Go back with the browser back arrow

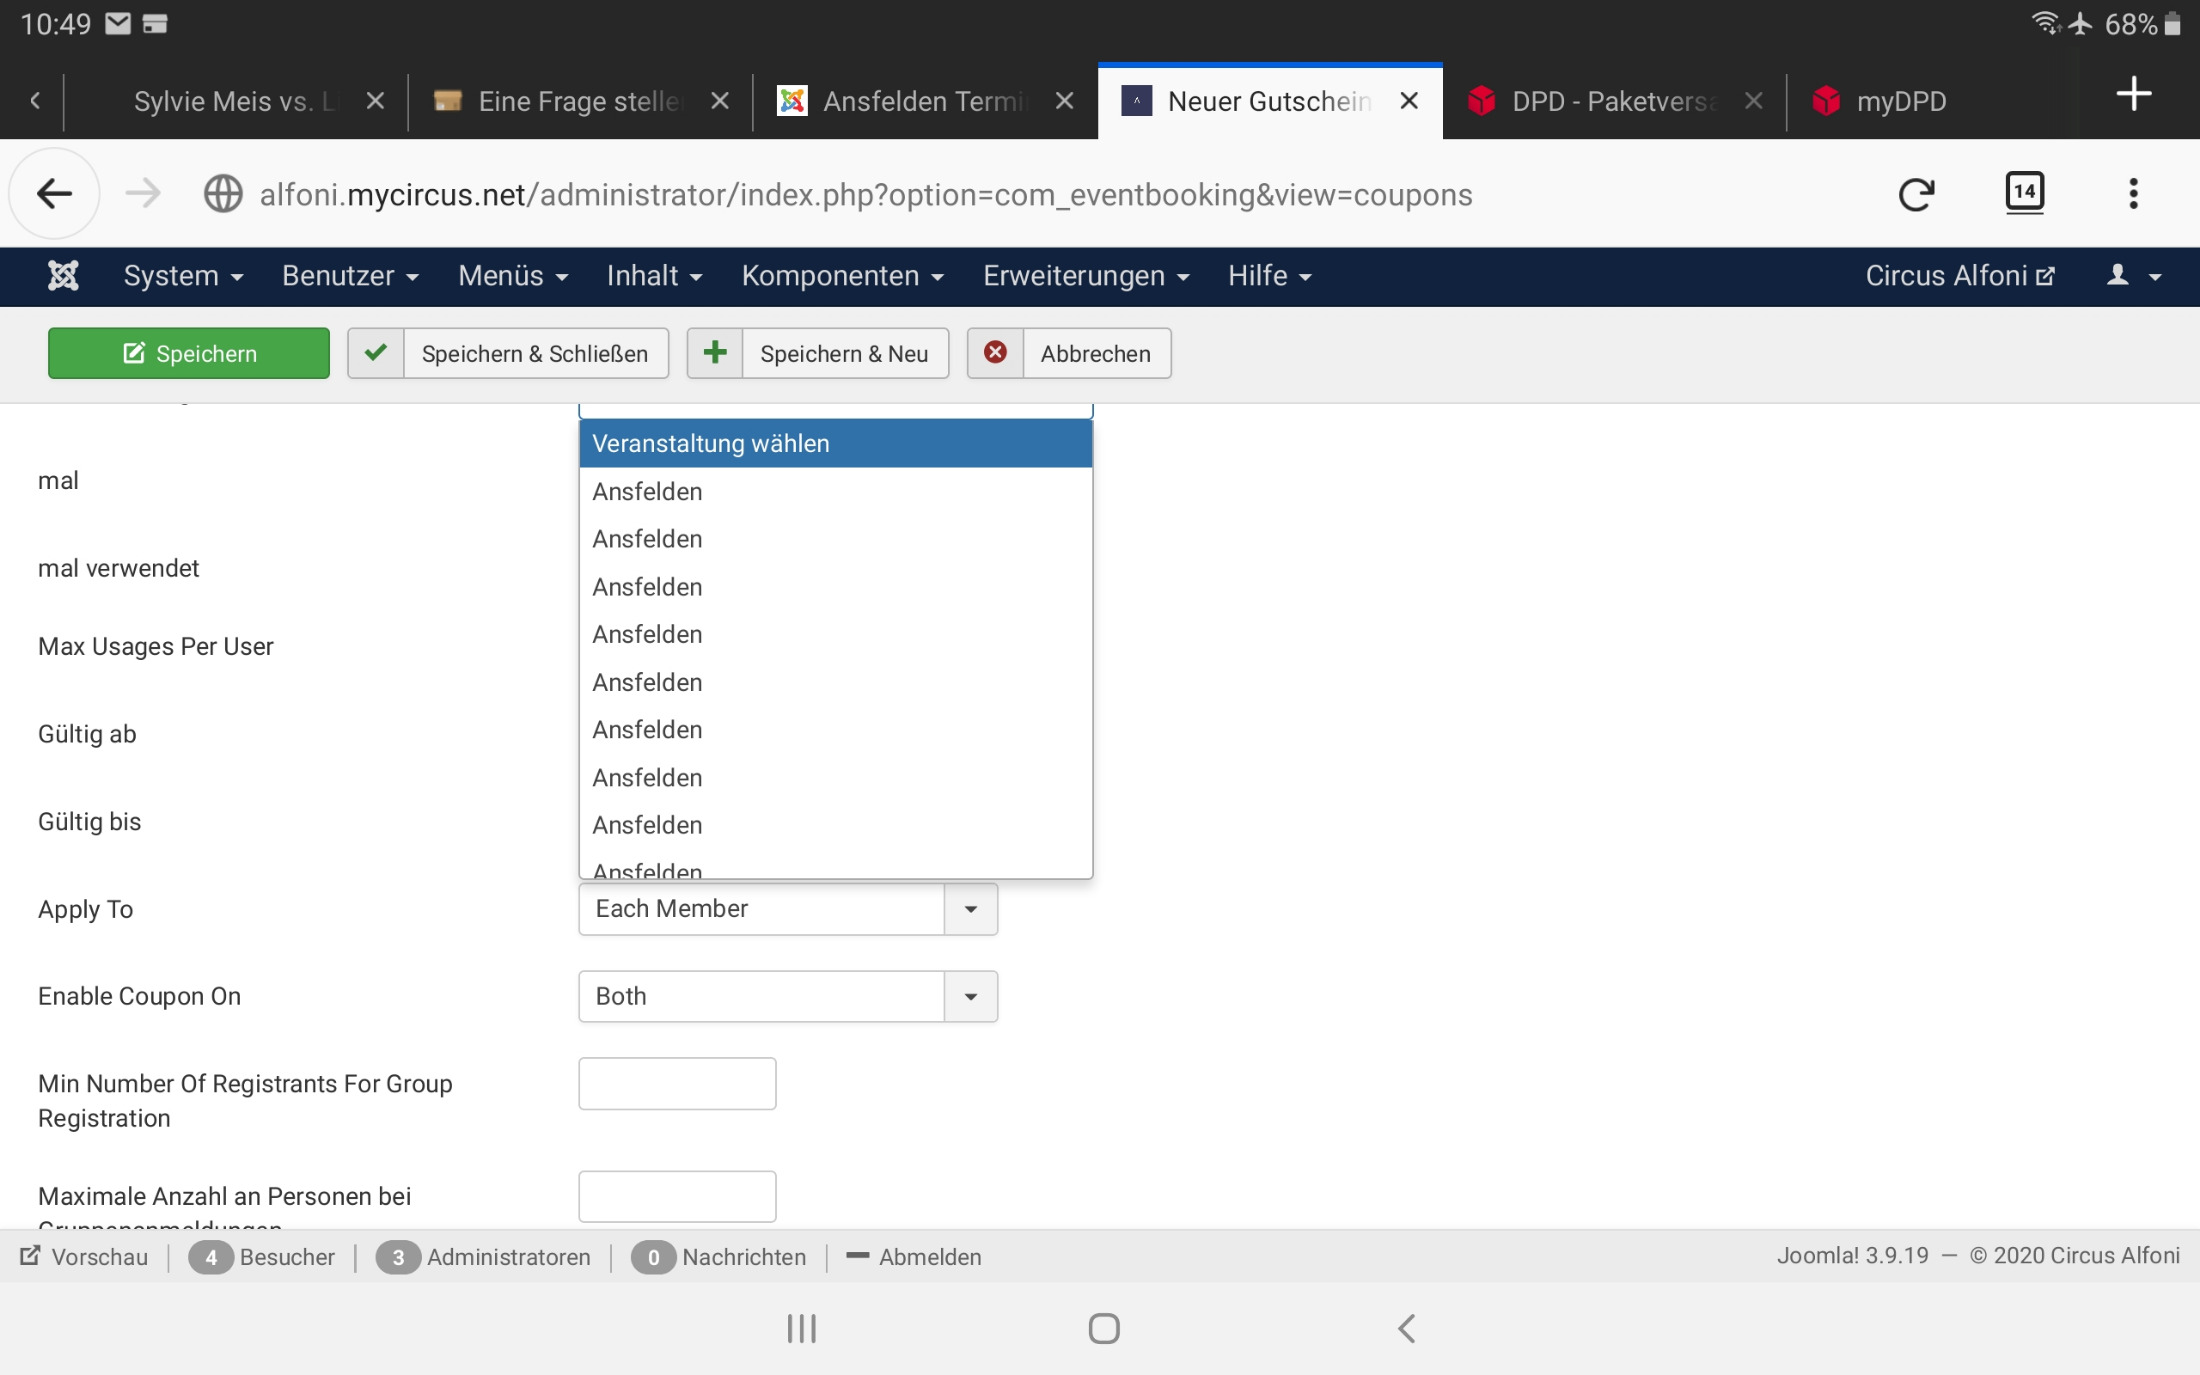pos(54,194)
